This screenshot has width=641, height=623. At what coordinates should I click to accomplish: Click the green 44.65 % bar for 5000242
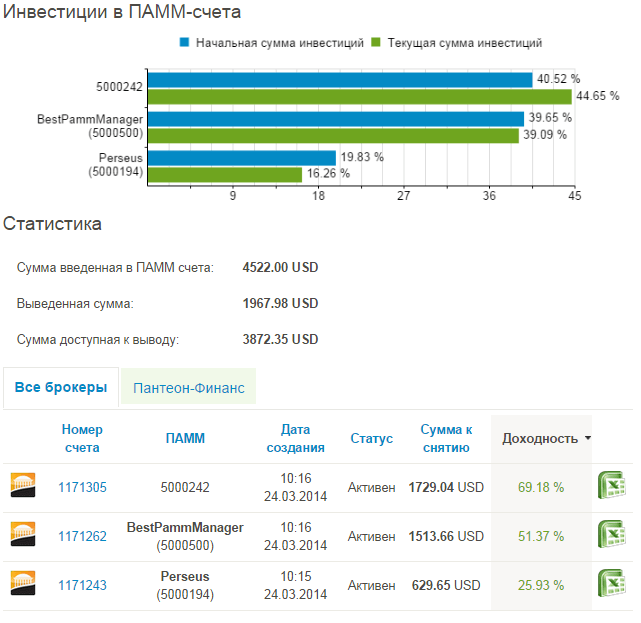(360, 97)
